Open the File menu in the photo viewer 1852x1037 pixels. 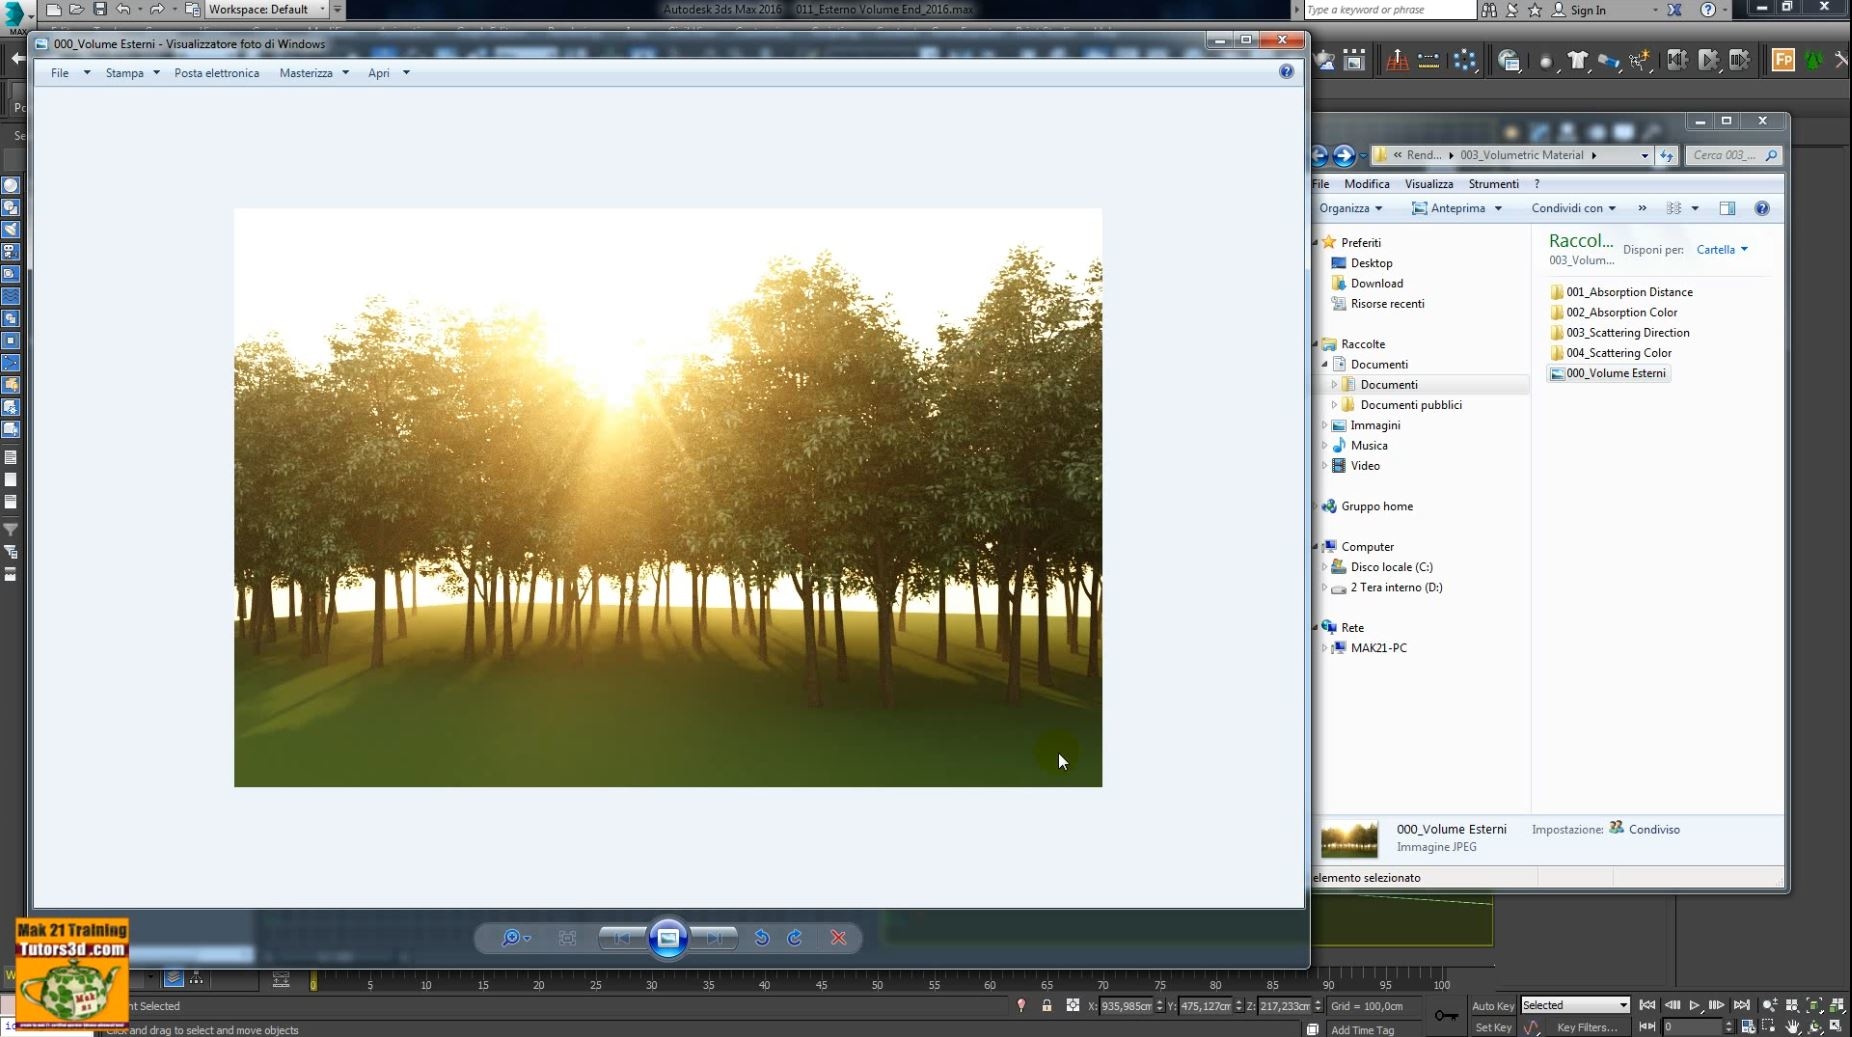click(x=60, y=72)
